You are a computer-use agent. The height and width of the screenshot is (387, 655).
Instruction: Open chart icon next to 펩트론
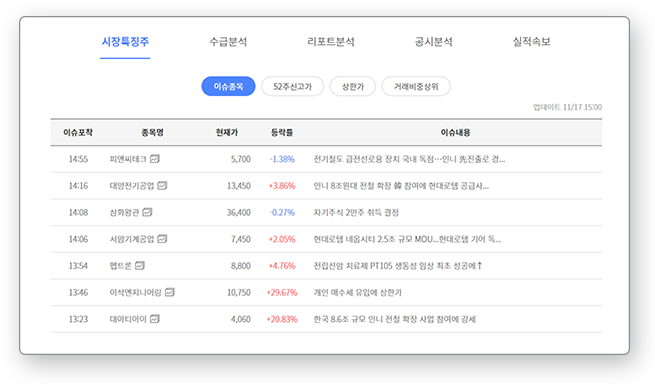point(140,266)
